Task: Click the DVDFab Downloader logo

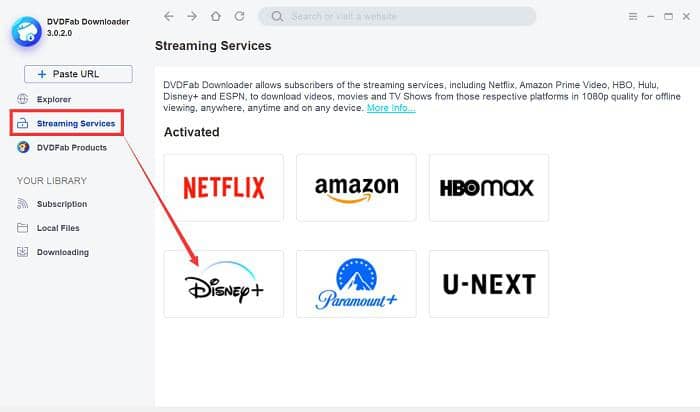Action: coord(27,31)
